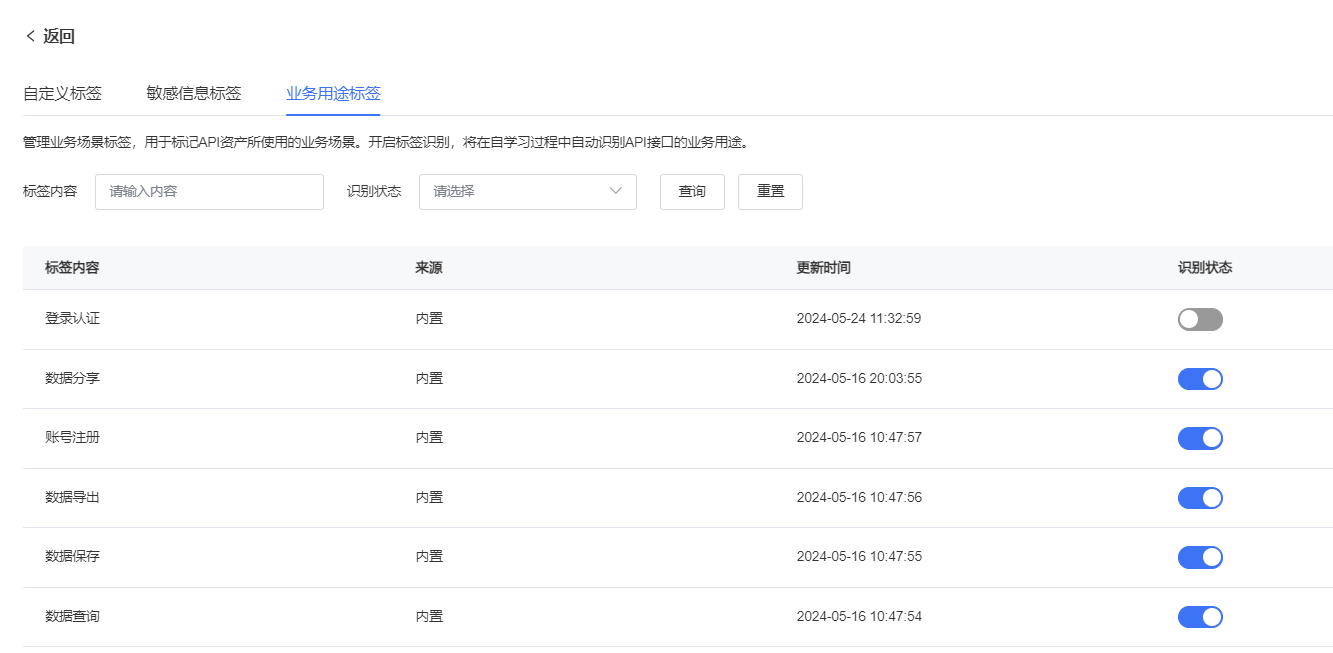This screenshot has width=1333, height=653.
Task: Click the back arrow icon beside 返回
Action: (x=30, y=37)
